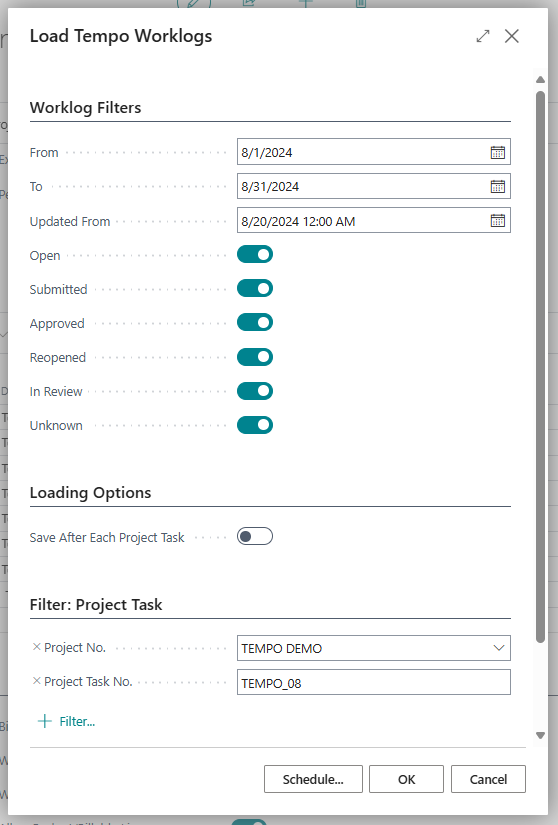Open calendar picker for To date
This screenshot has width=558, height=825.
(x=498, y=186)
